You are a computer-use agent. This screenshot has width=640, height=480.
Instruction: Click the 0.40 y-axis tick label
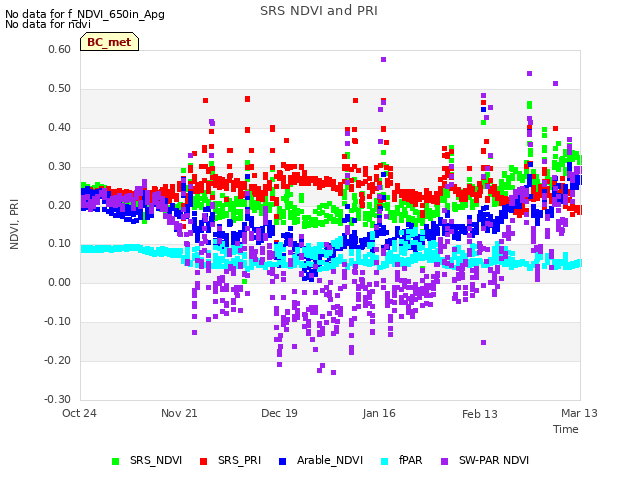[60, 127]
